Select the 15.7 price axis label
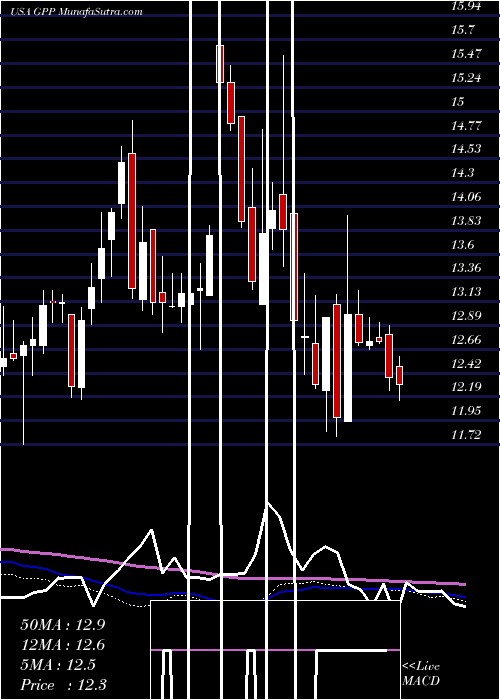Screen dimensions: 500x700 pos(463,30)
